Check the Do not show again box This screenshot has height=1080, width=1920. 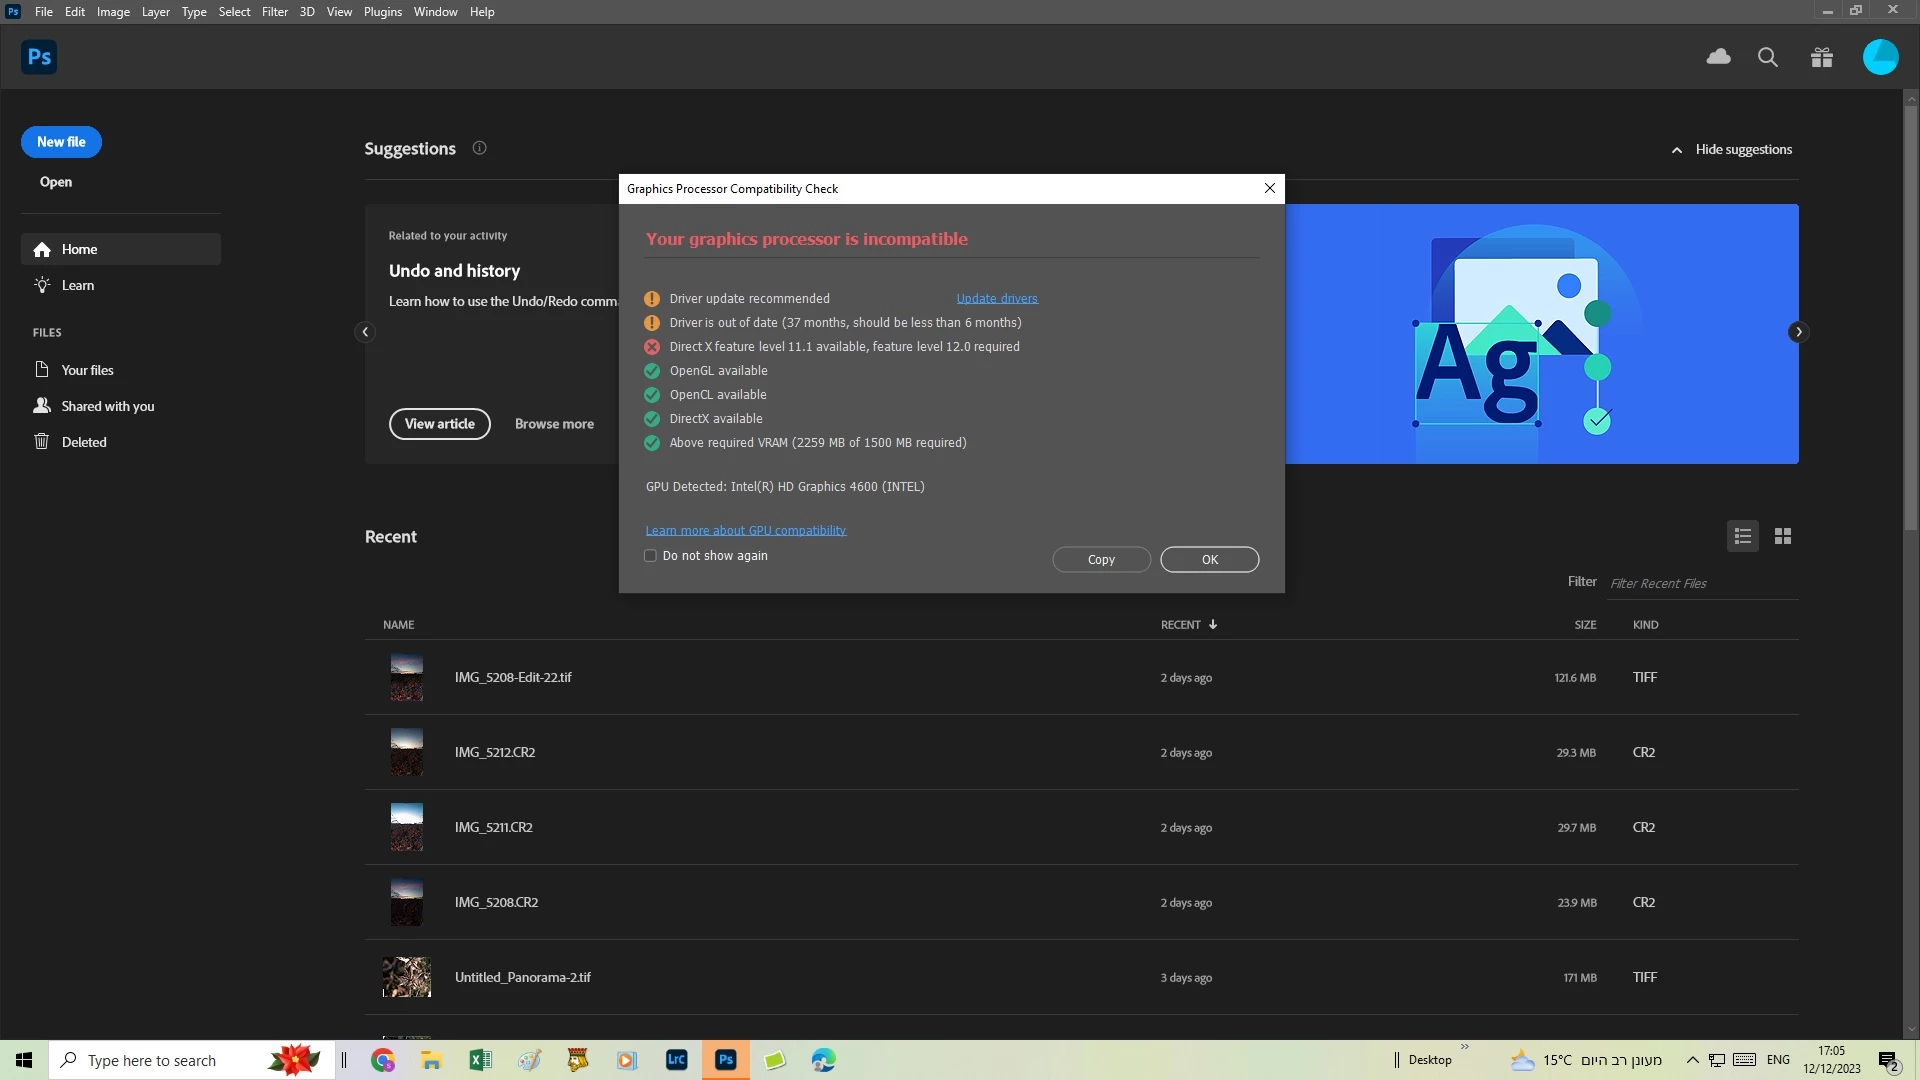point(651,556)
